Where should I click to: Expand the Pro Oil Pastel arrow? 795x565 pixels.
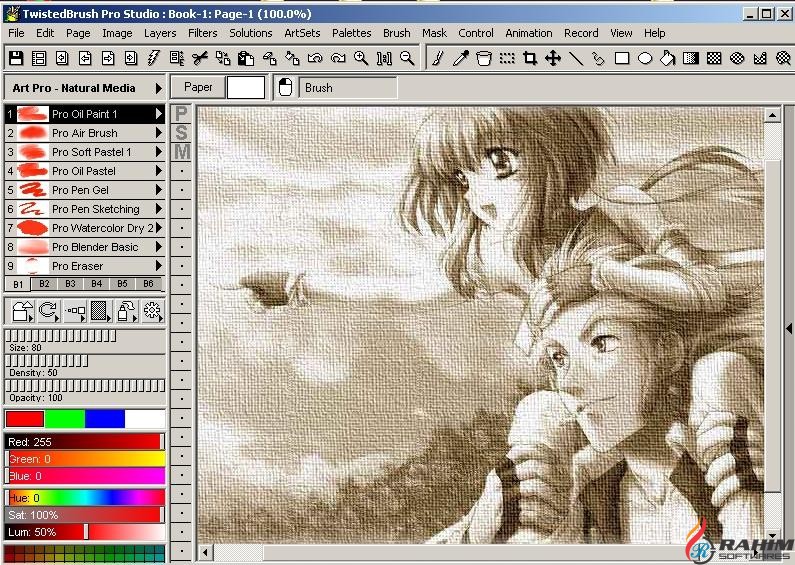click(159, 171)
